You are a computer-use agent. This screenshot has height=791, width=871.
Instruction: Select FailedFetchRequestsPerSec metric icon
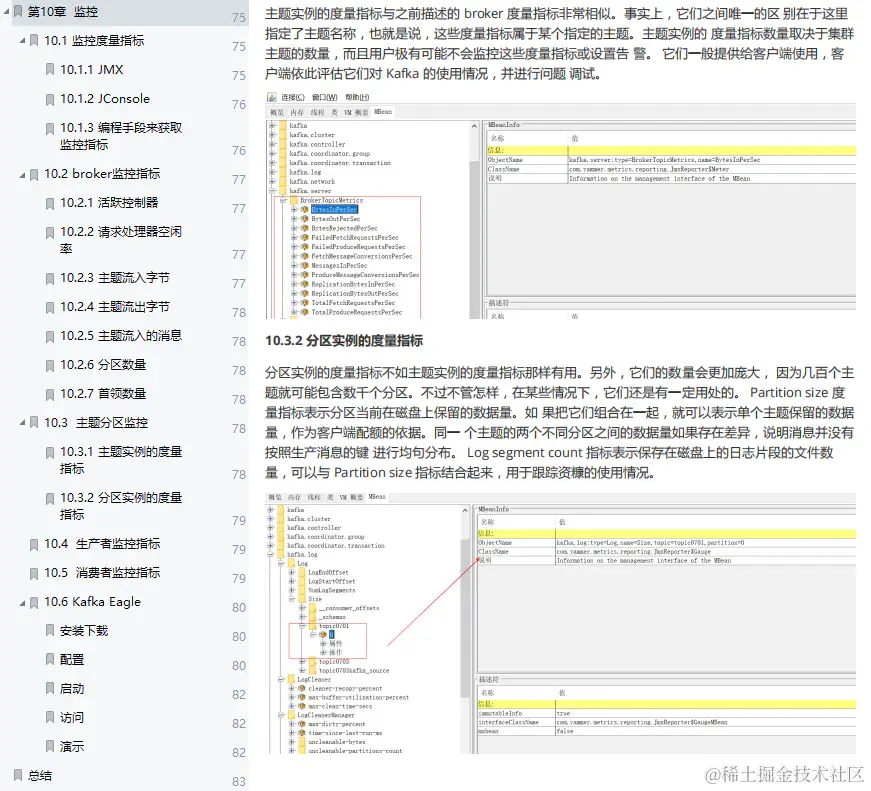(304, 237)
